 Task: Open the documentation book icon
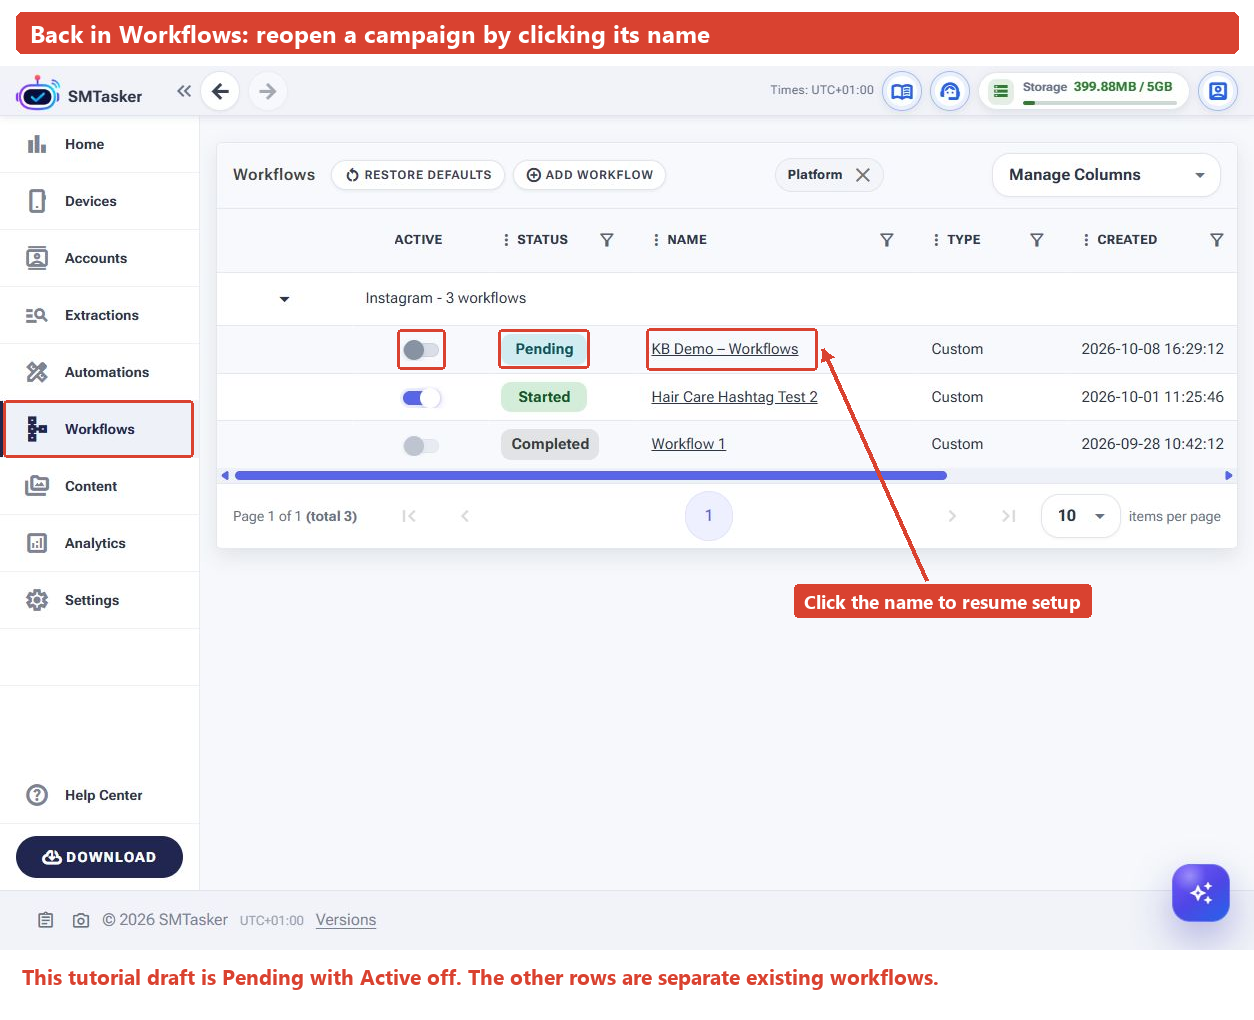[902, 91]
